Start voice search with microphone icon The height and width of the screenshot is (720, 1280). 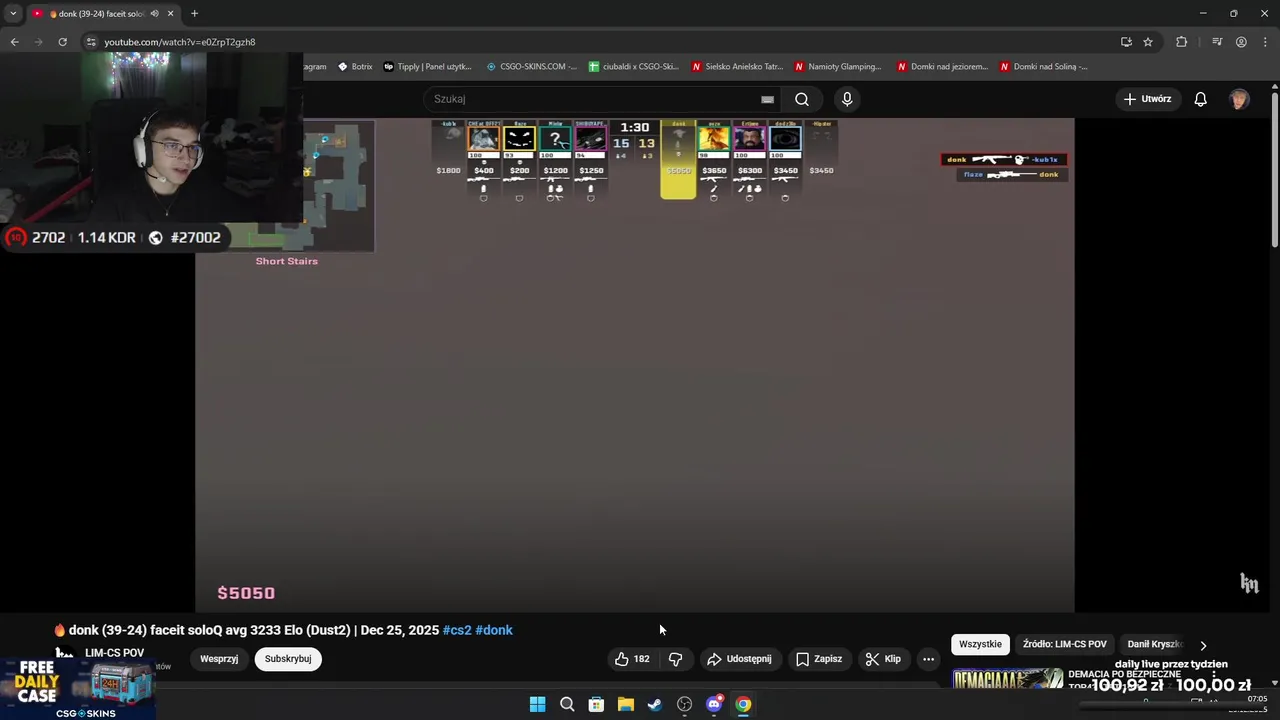tap(847, 99)
